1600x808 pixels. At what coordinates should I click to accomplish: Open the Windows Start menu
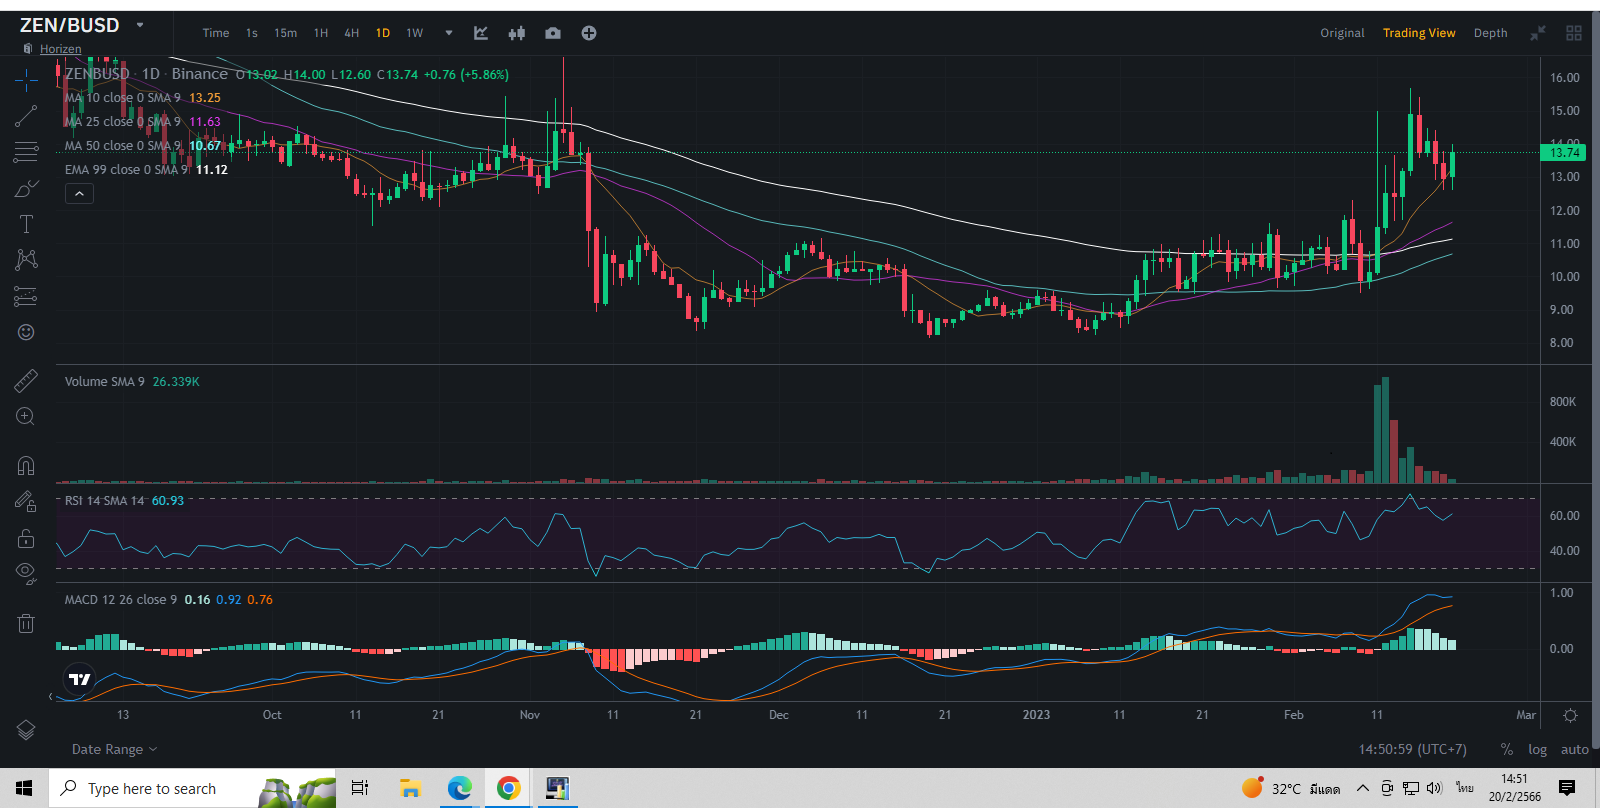(x=24, y=788)
